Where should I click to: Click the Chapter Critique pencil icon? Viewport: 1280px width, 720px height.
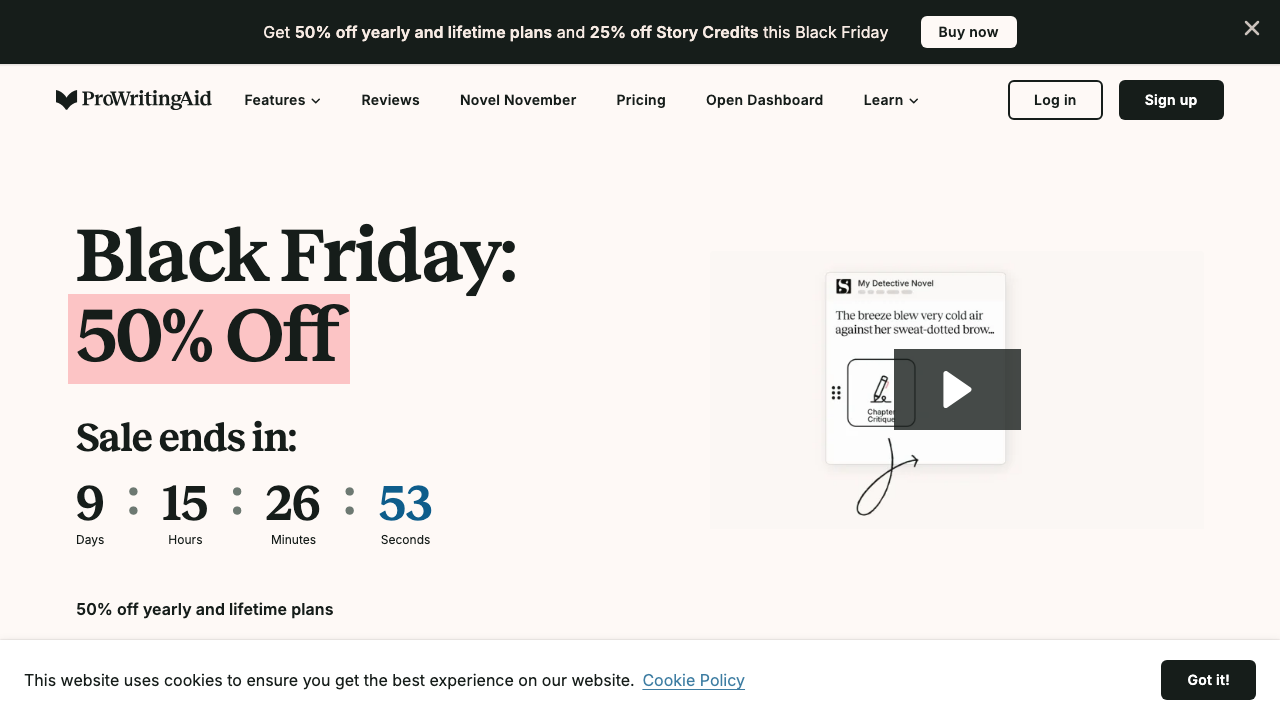(880, 389)
